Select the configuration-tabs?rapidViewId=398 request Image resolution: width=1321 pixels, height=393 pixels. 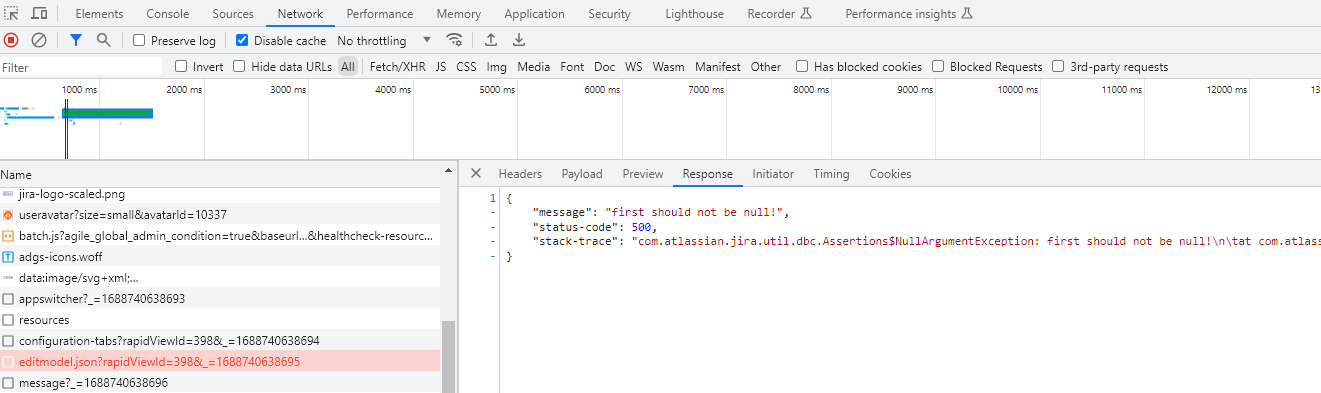pos(220,341)
